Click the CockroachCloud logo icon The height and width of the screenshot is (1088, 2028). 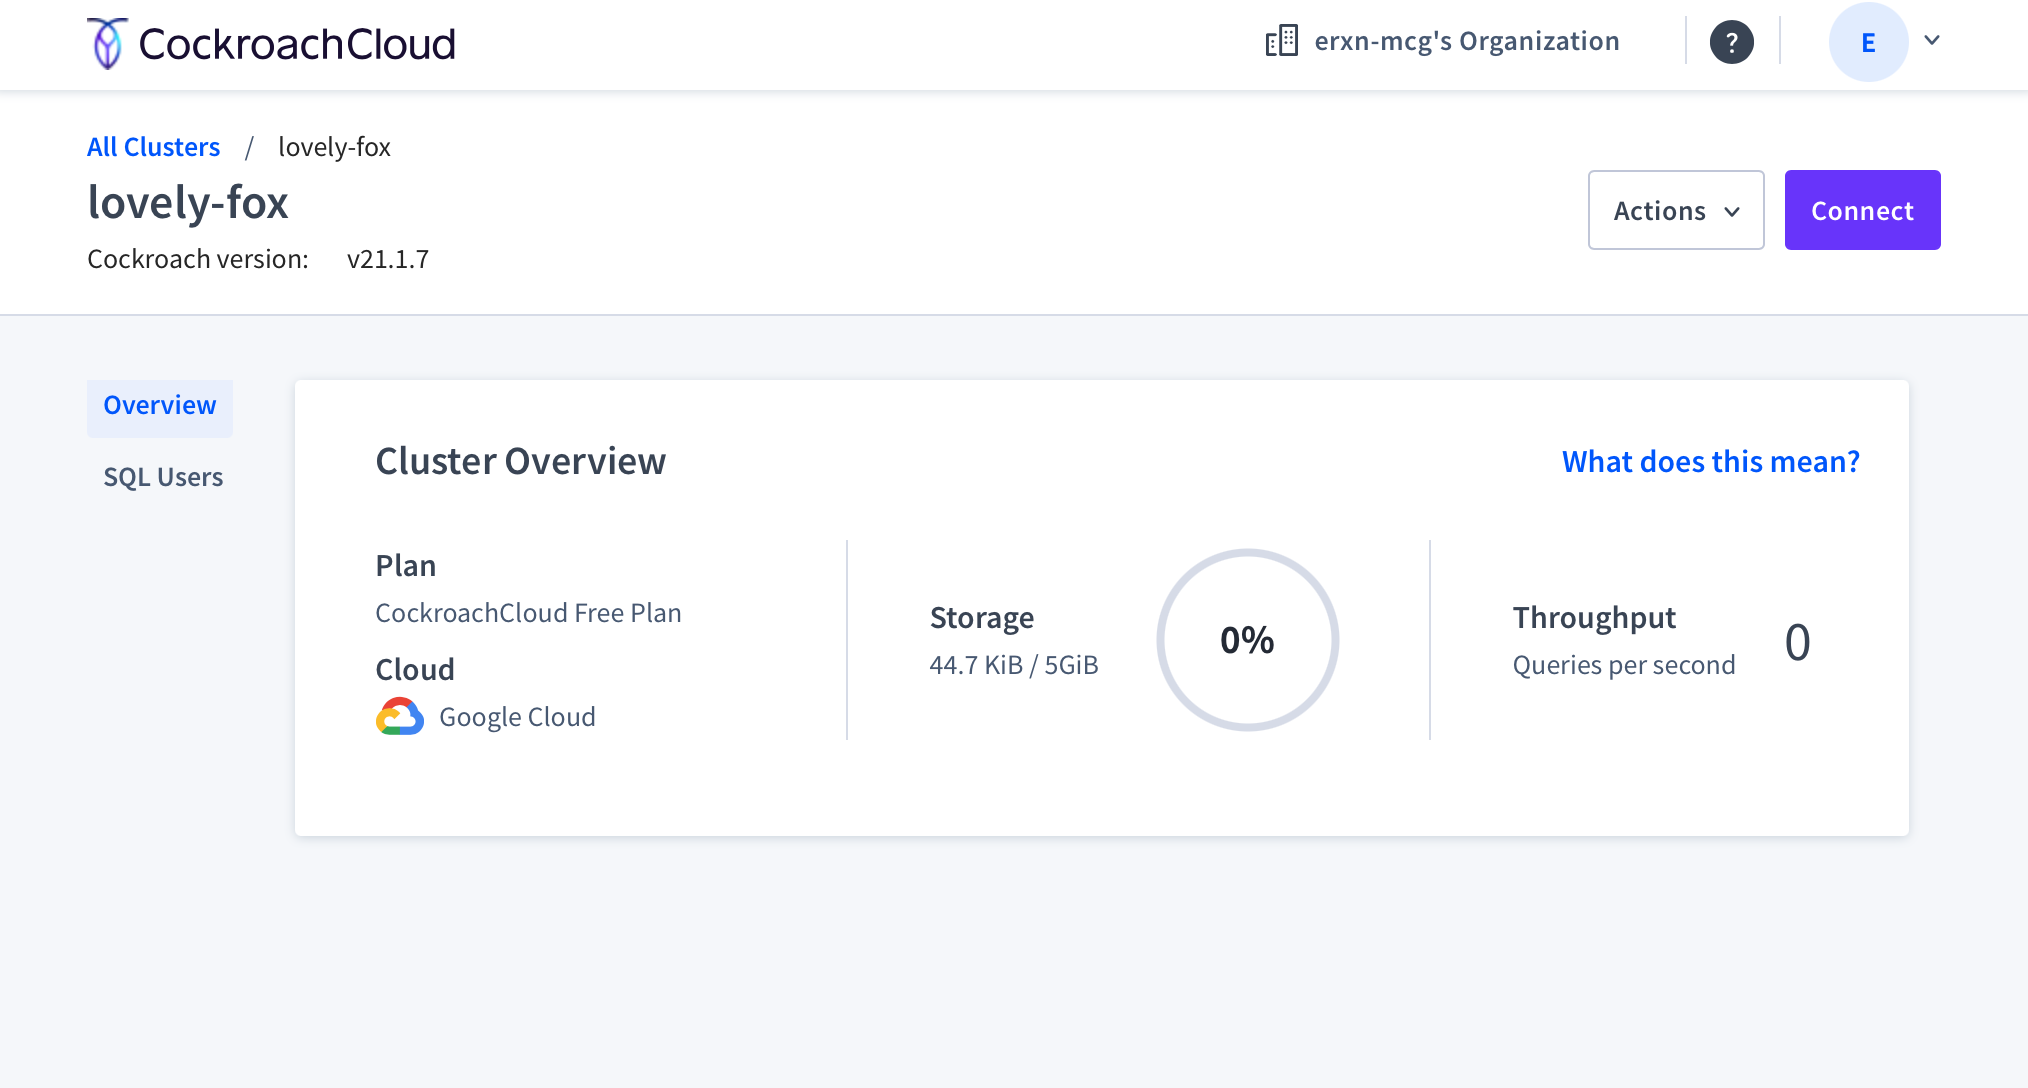(x=107, y=43)
